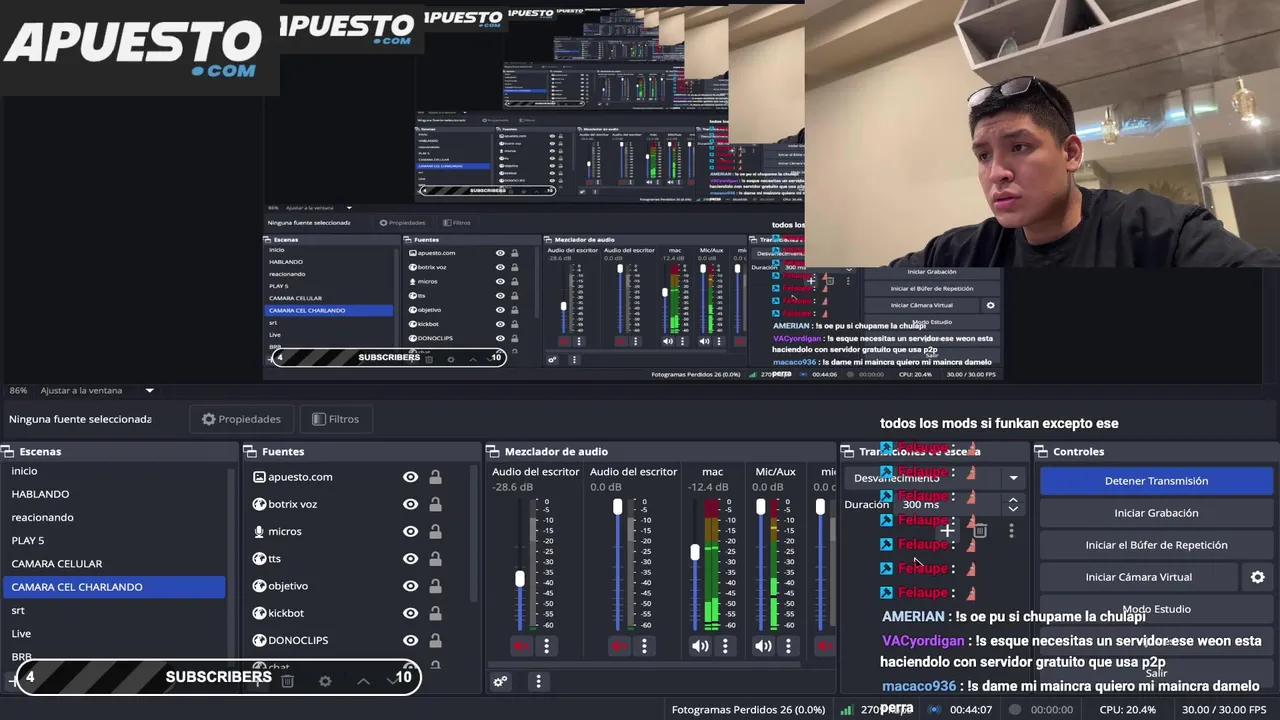The height and width of the screenshot is (720, 1280).
Task: Click the browser source icon beside tts
Action: pos(259,559)
